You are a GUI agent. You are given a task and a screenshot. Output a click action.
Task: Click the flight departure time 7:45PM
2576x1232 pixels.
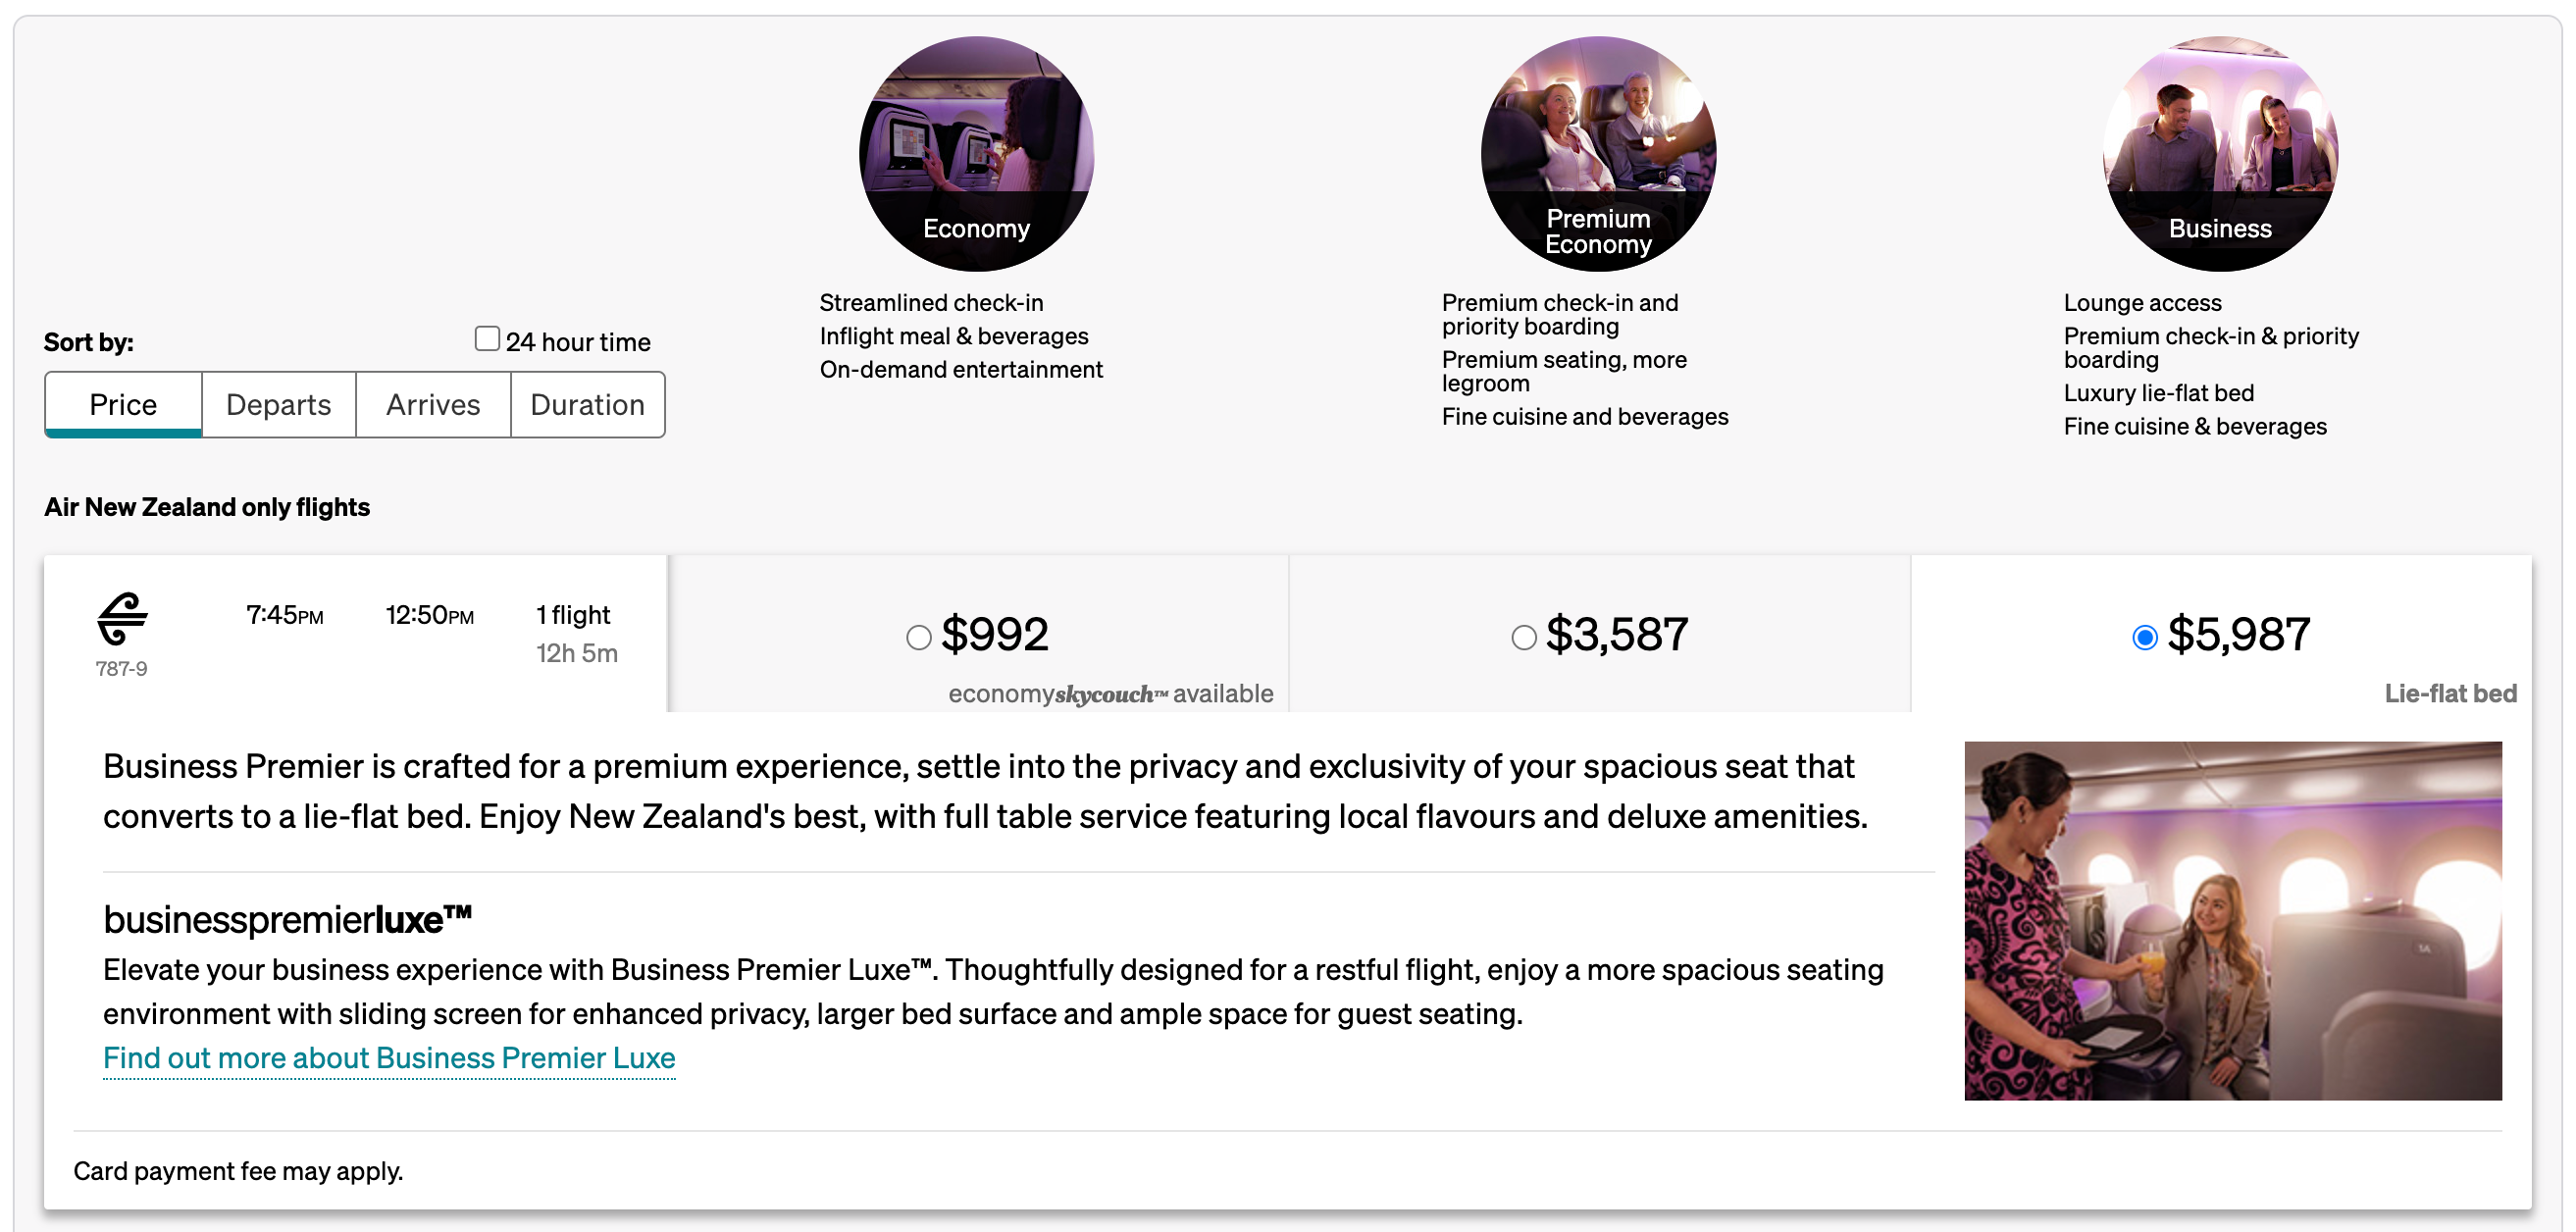pos(285,614)
